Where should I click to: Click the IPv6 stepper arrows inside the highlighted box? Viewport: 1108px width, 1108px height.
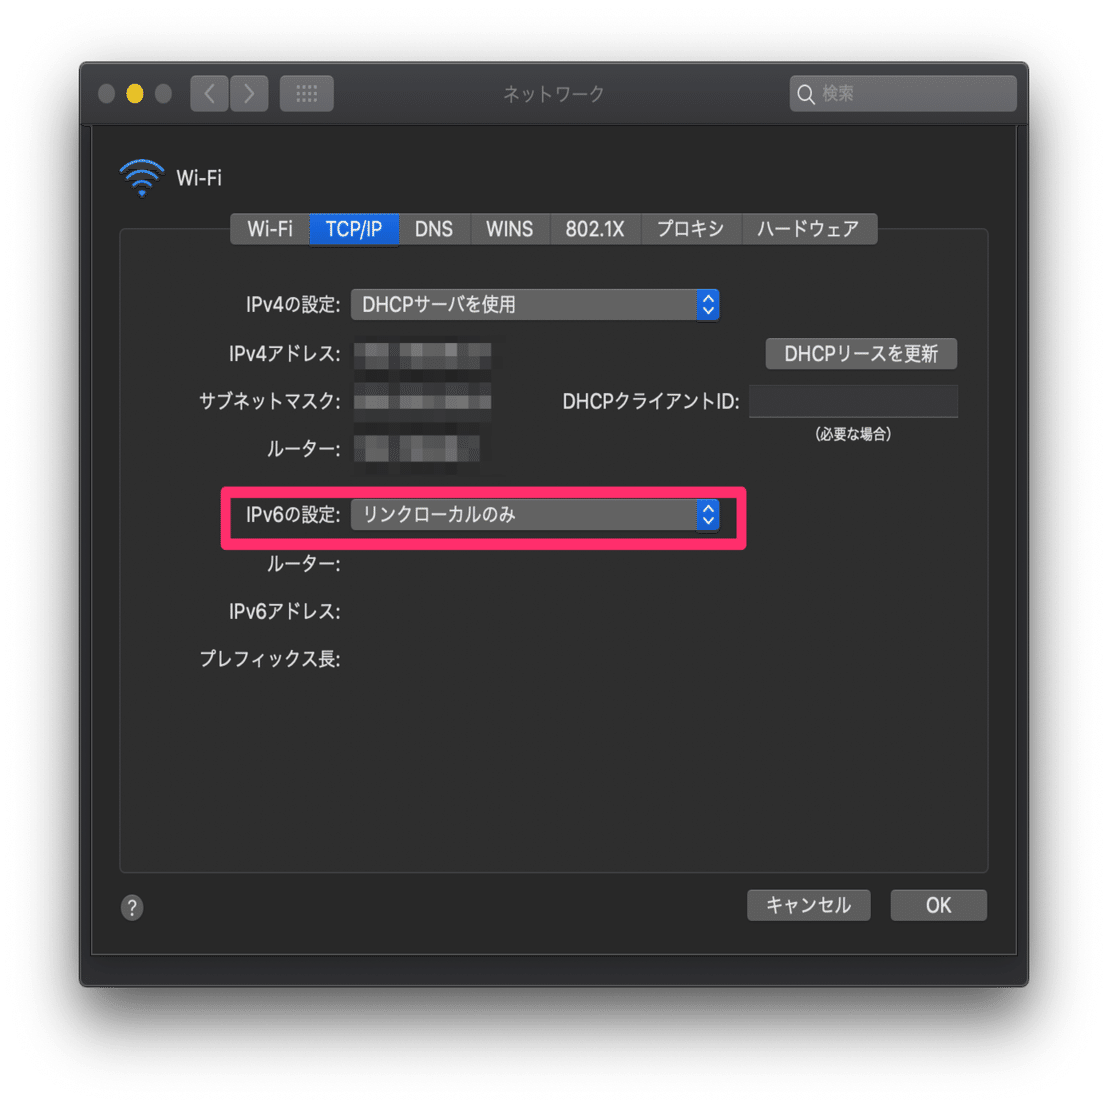[x=707, y=516]
